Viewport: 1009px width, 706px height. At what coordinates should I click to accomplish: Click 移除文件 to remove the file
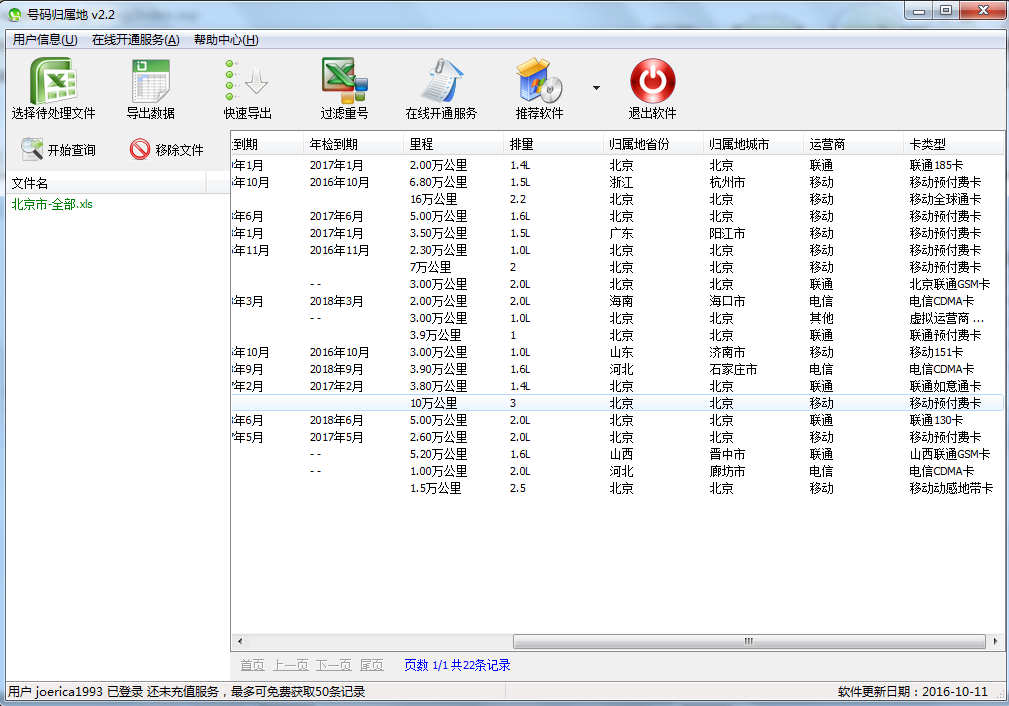tap(166, 150)
